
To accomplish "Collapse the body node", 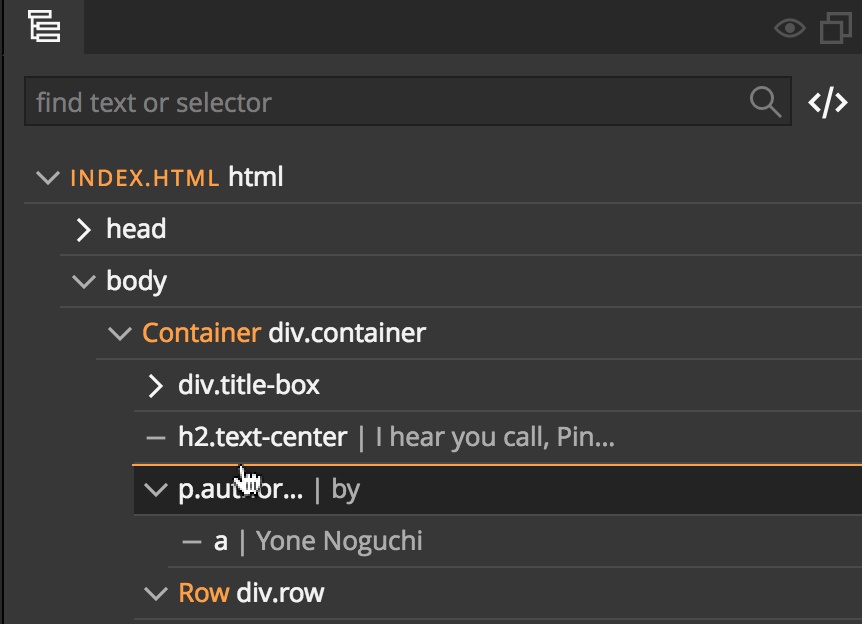I will pyautogui.click(x=84, y=282).
